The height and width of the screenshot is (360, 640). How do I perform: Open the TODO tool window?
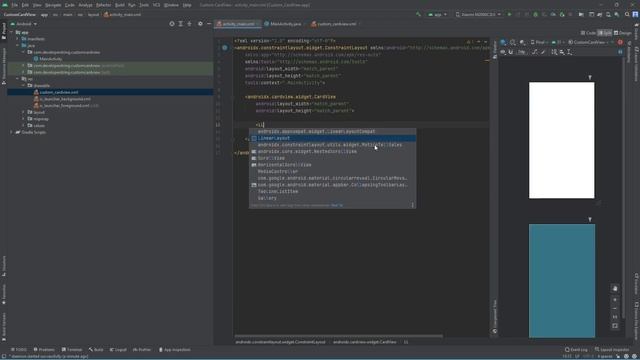click(x=19, y=350)
